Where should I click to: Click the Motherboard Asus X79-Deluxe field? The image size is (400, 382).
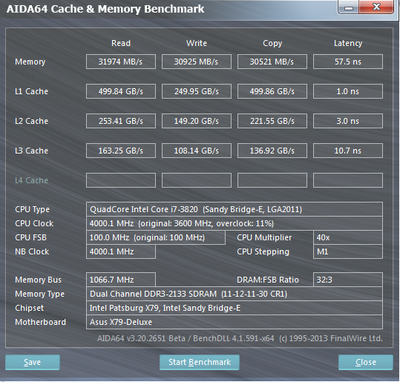pos(234,322)
